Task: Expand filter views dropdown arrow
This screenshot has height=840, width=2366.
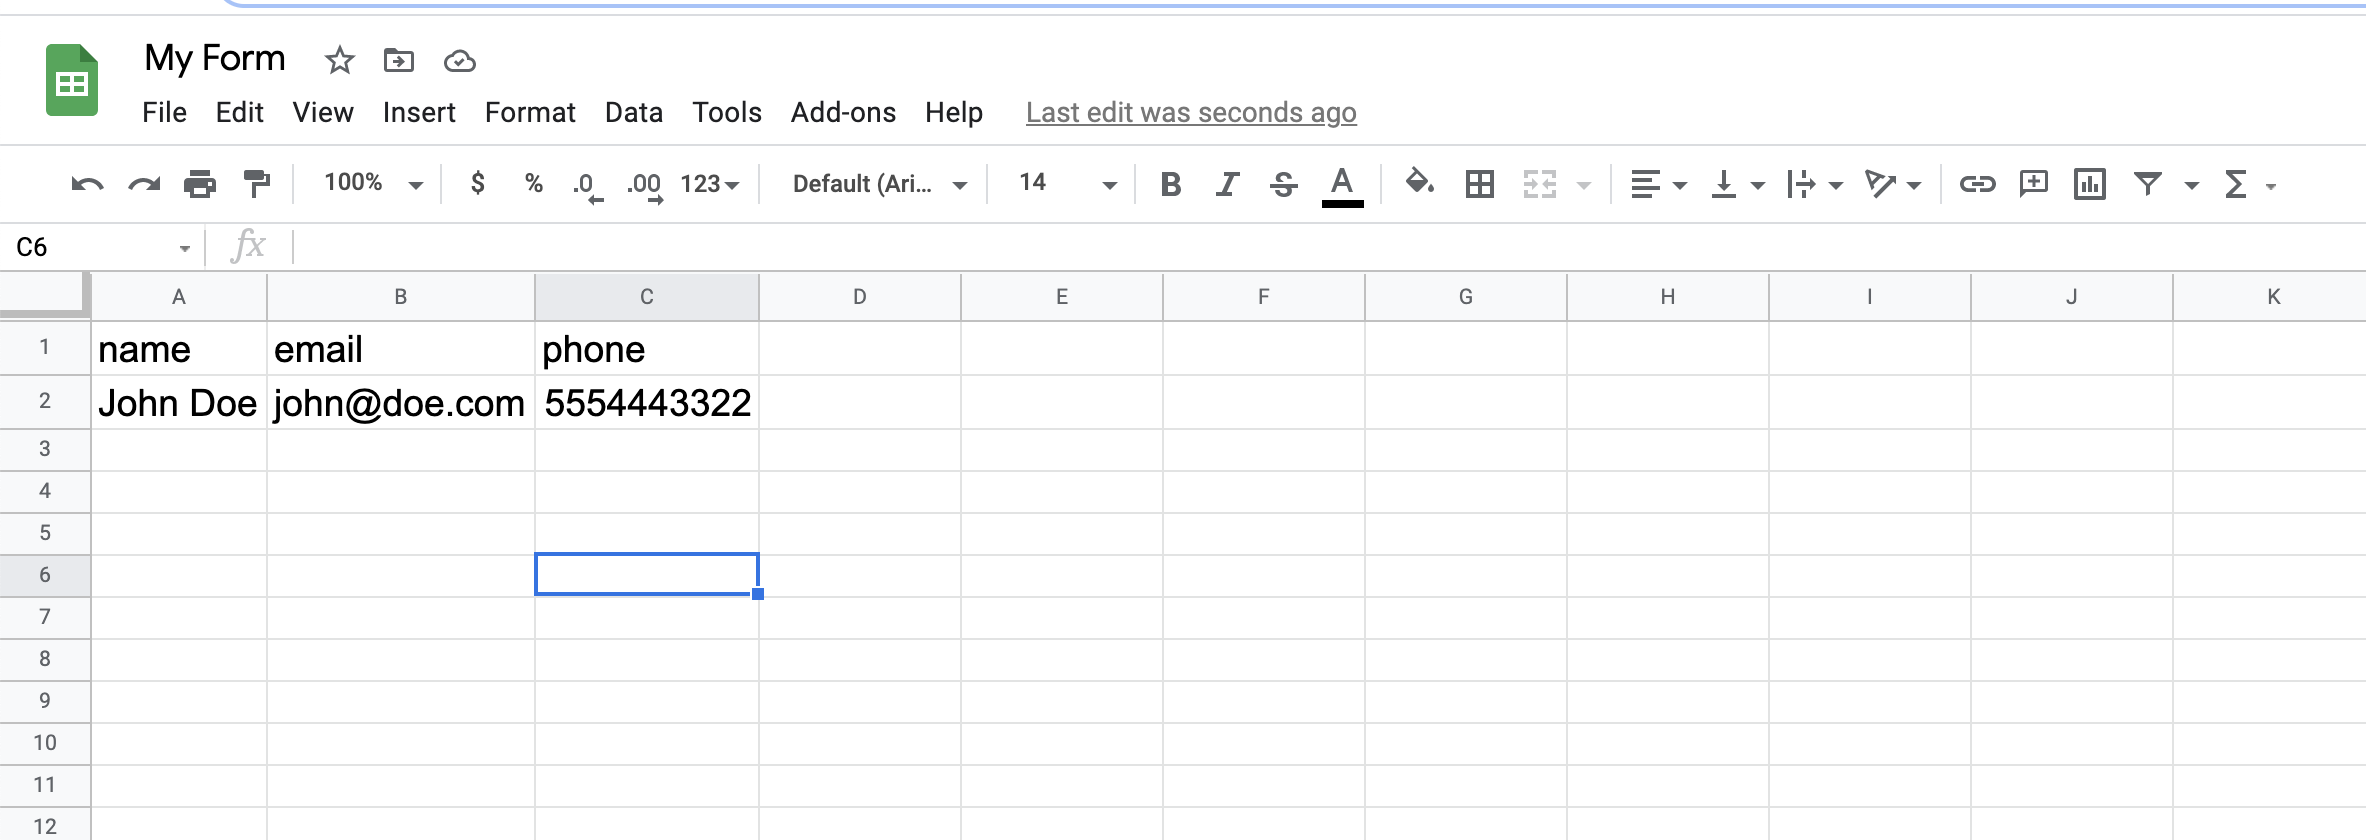Action: [x=2192, y=185]
